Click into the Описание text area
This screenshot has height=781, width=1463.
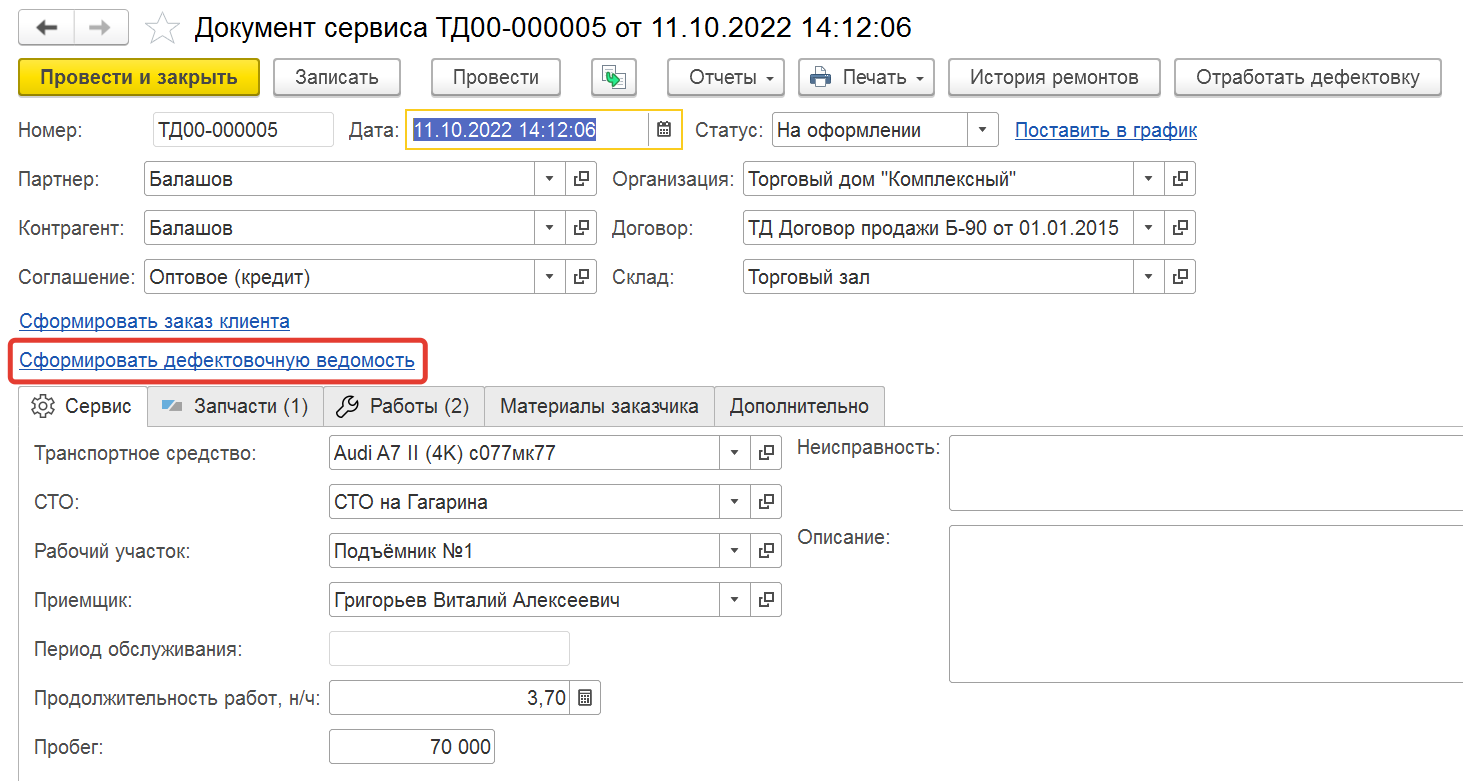1206,604
